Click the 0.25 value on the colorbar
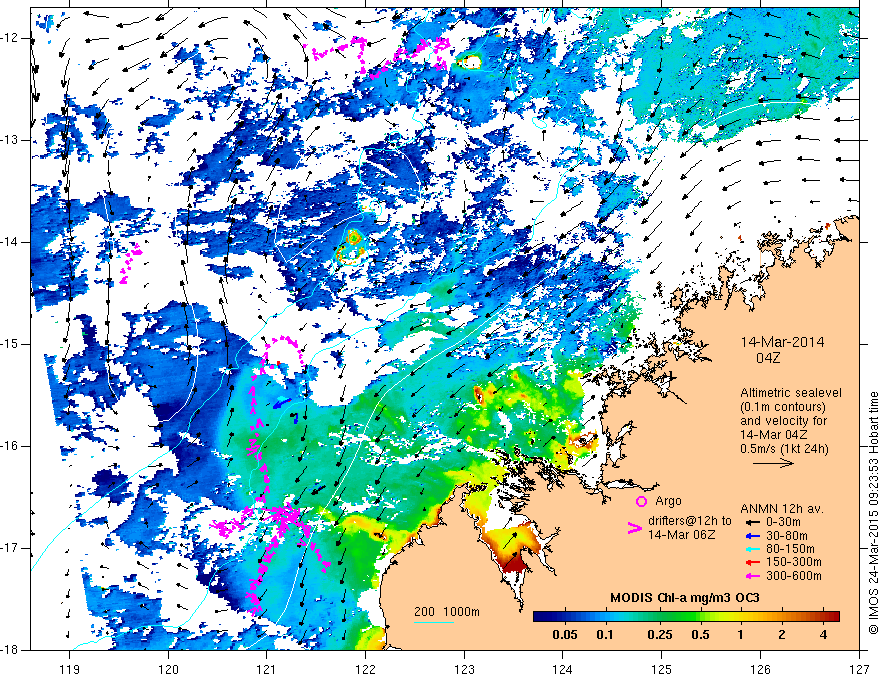 659,635
